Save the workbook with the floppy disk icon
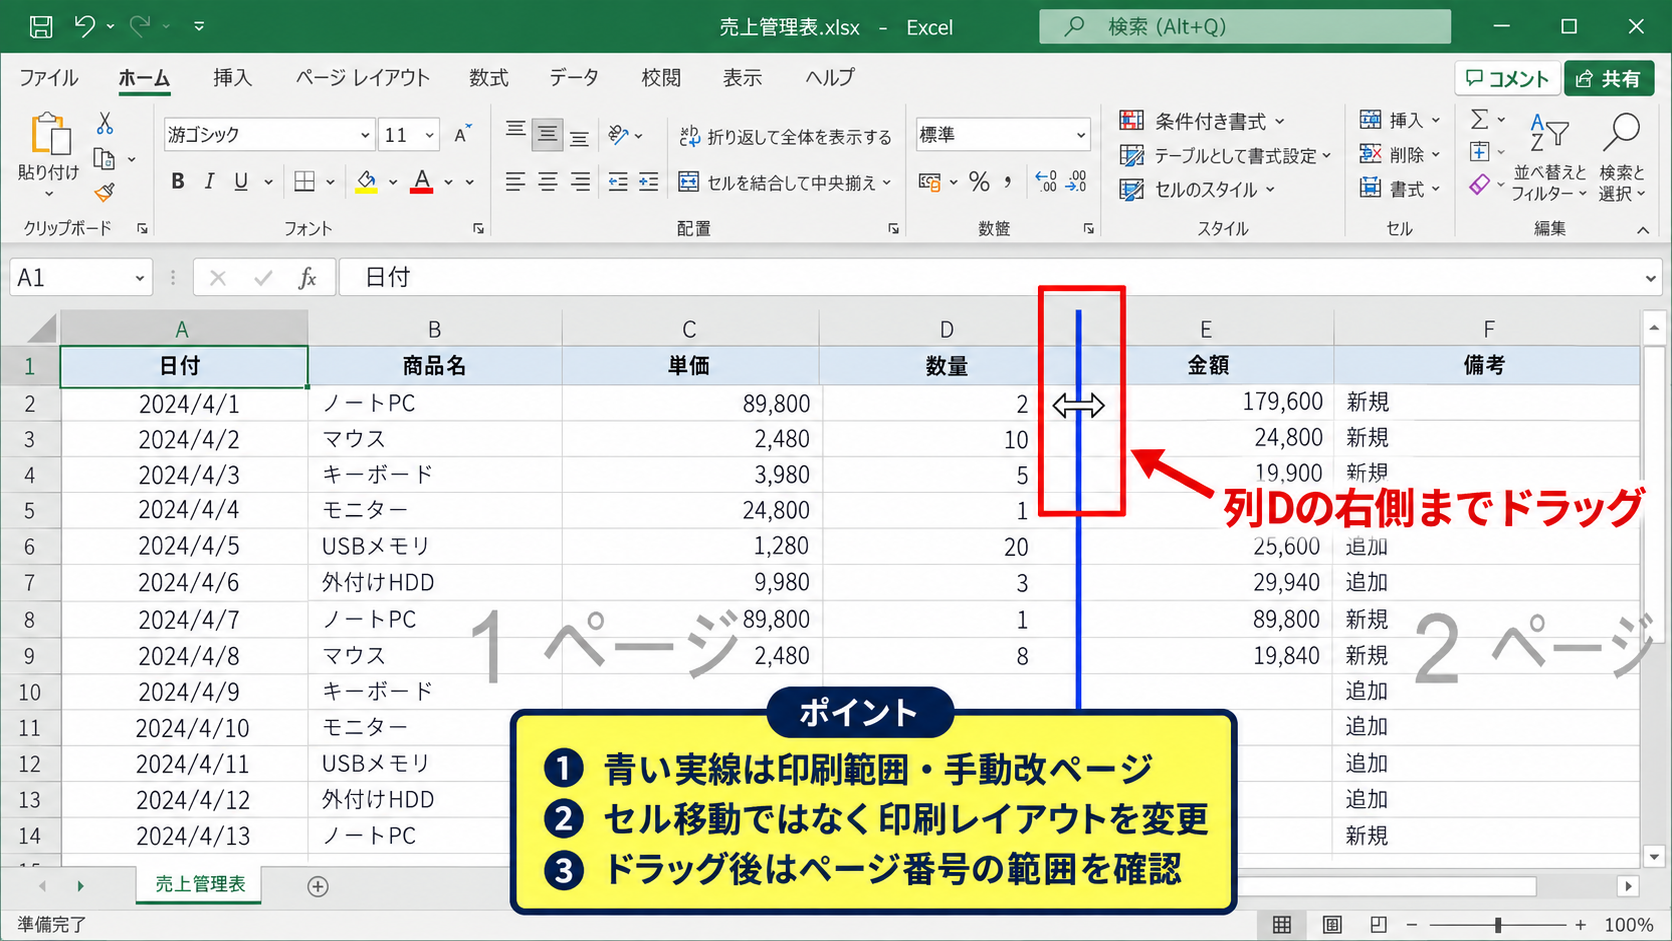The height and width of the screenshot is (941, 1672). coord(41,27)
